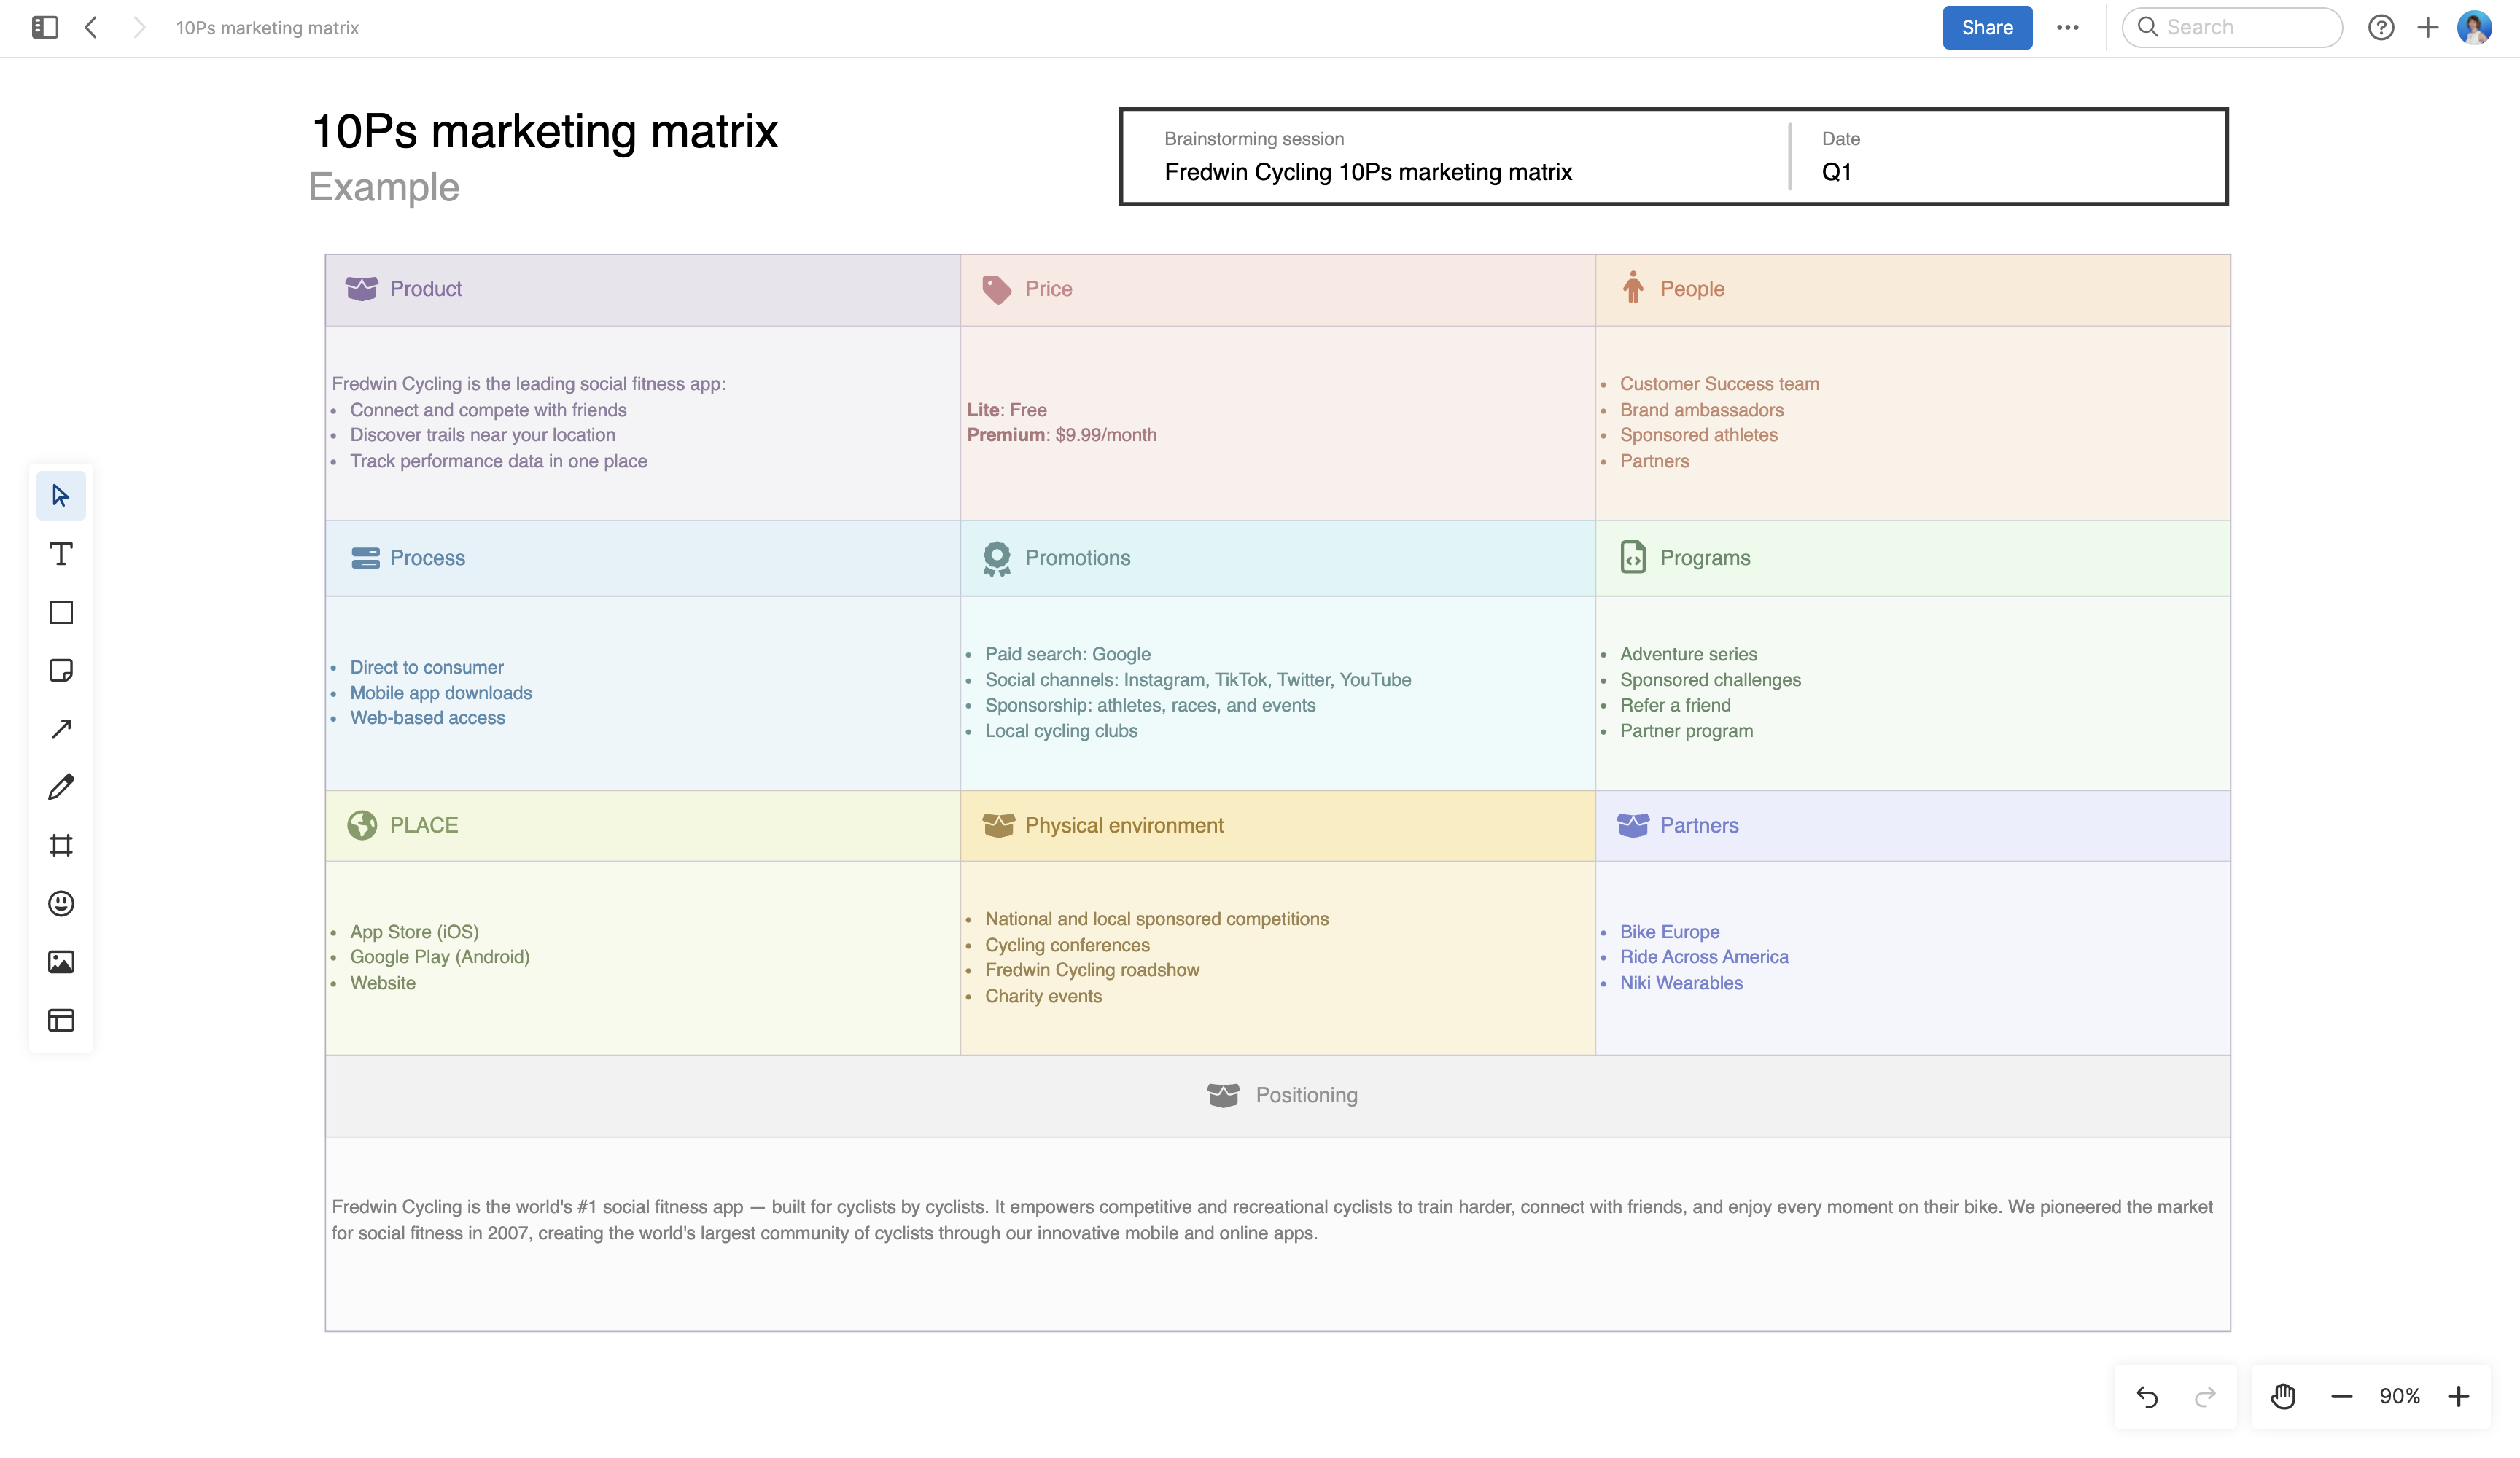
Task: Select the Shape tool
Action: click(x=61, y=612)
